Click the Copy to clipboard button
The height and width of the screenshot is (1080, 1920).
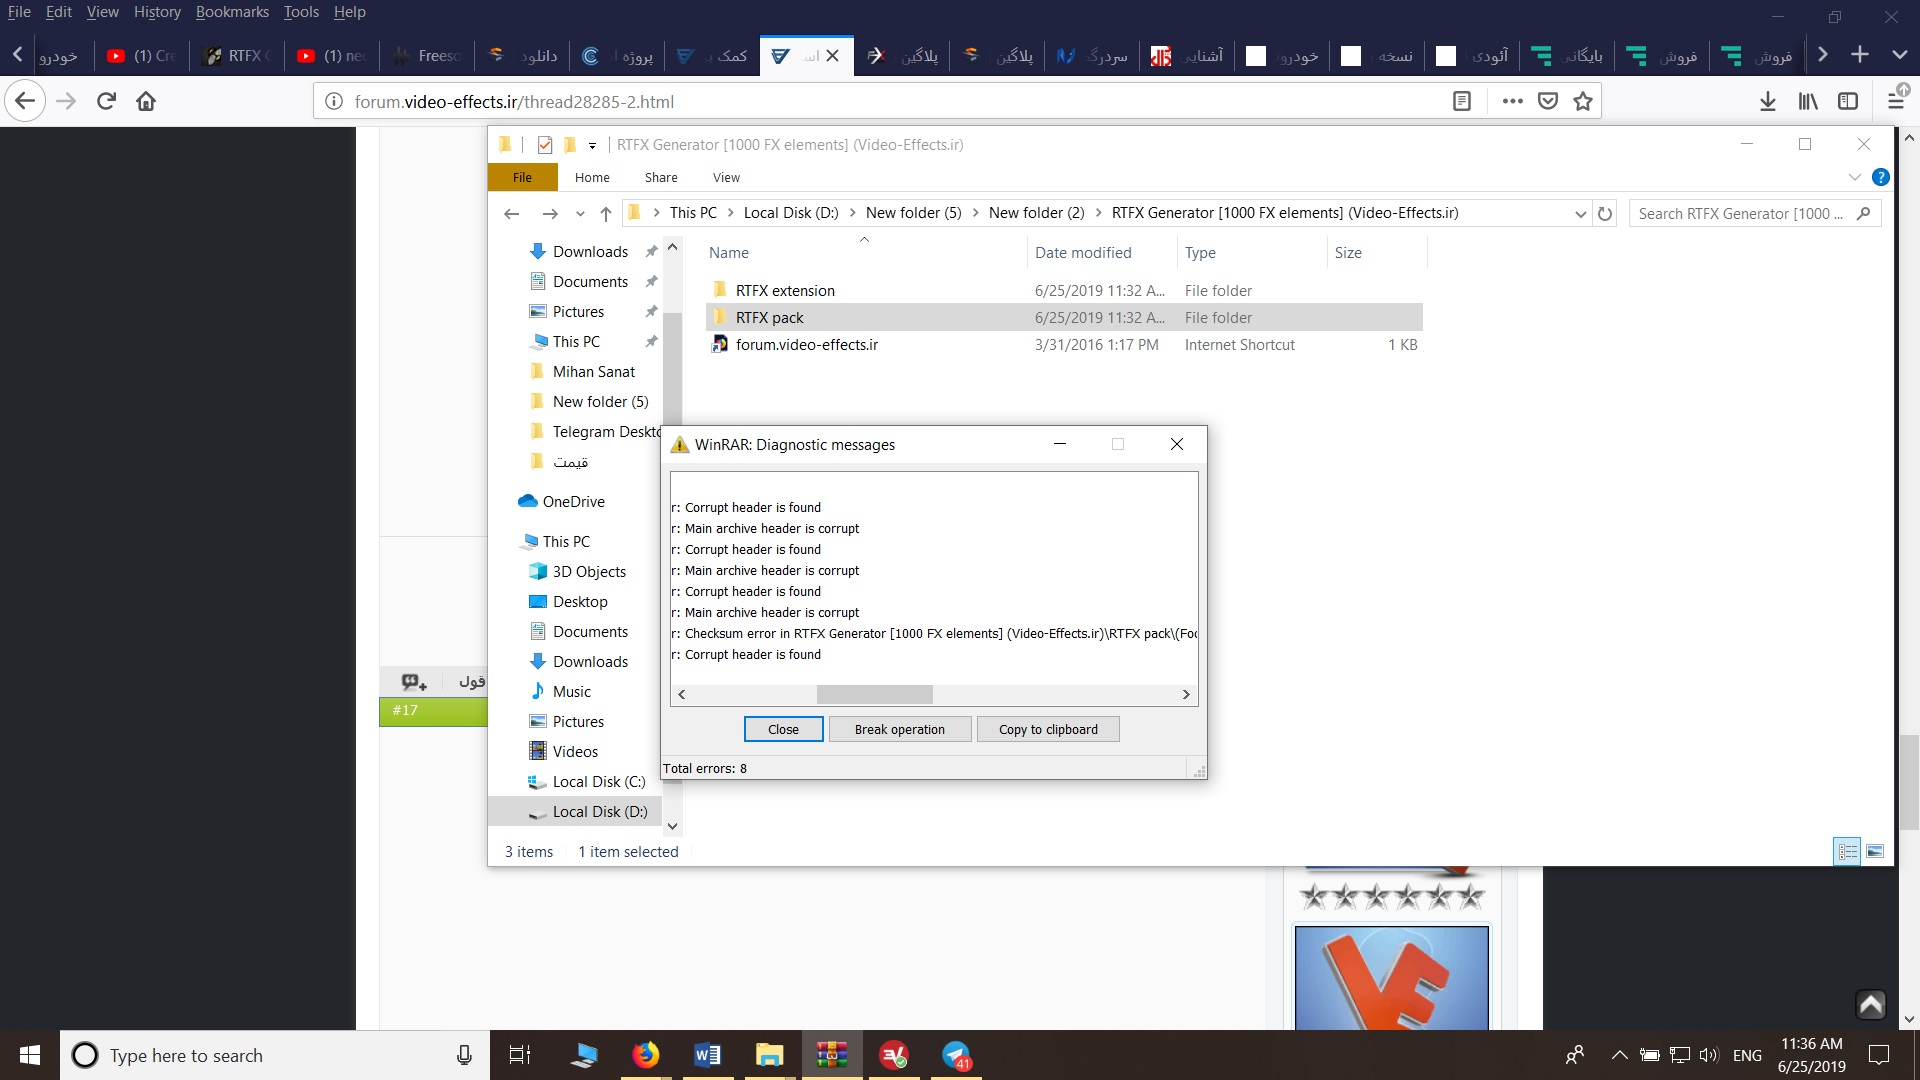click(1048, 729)
